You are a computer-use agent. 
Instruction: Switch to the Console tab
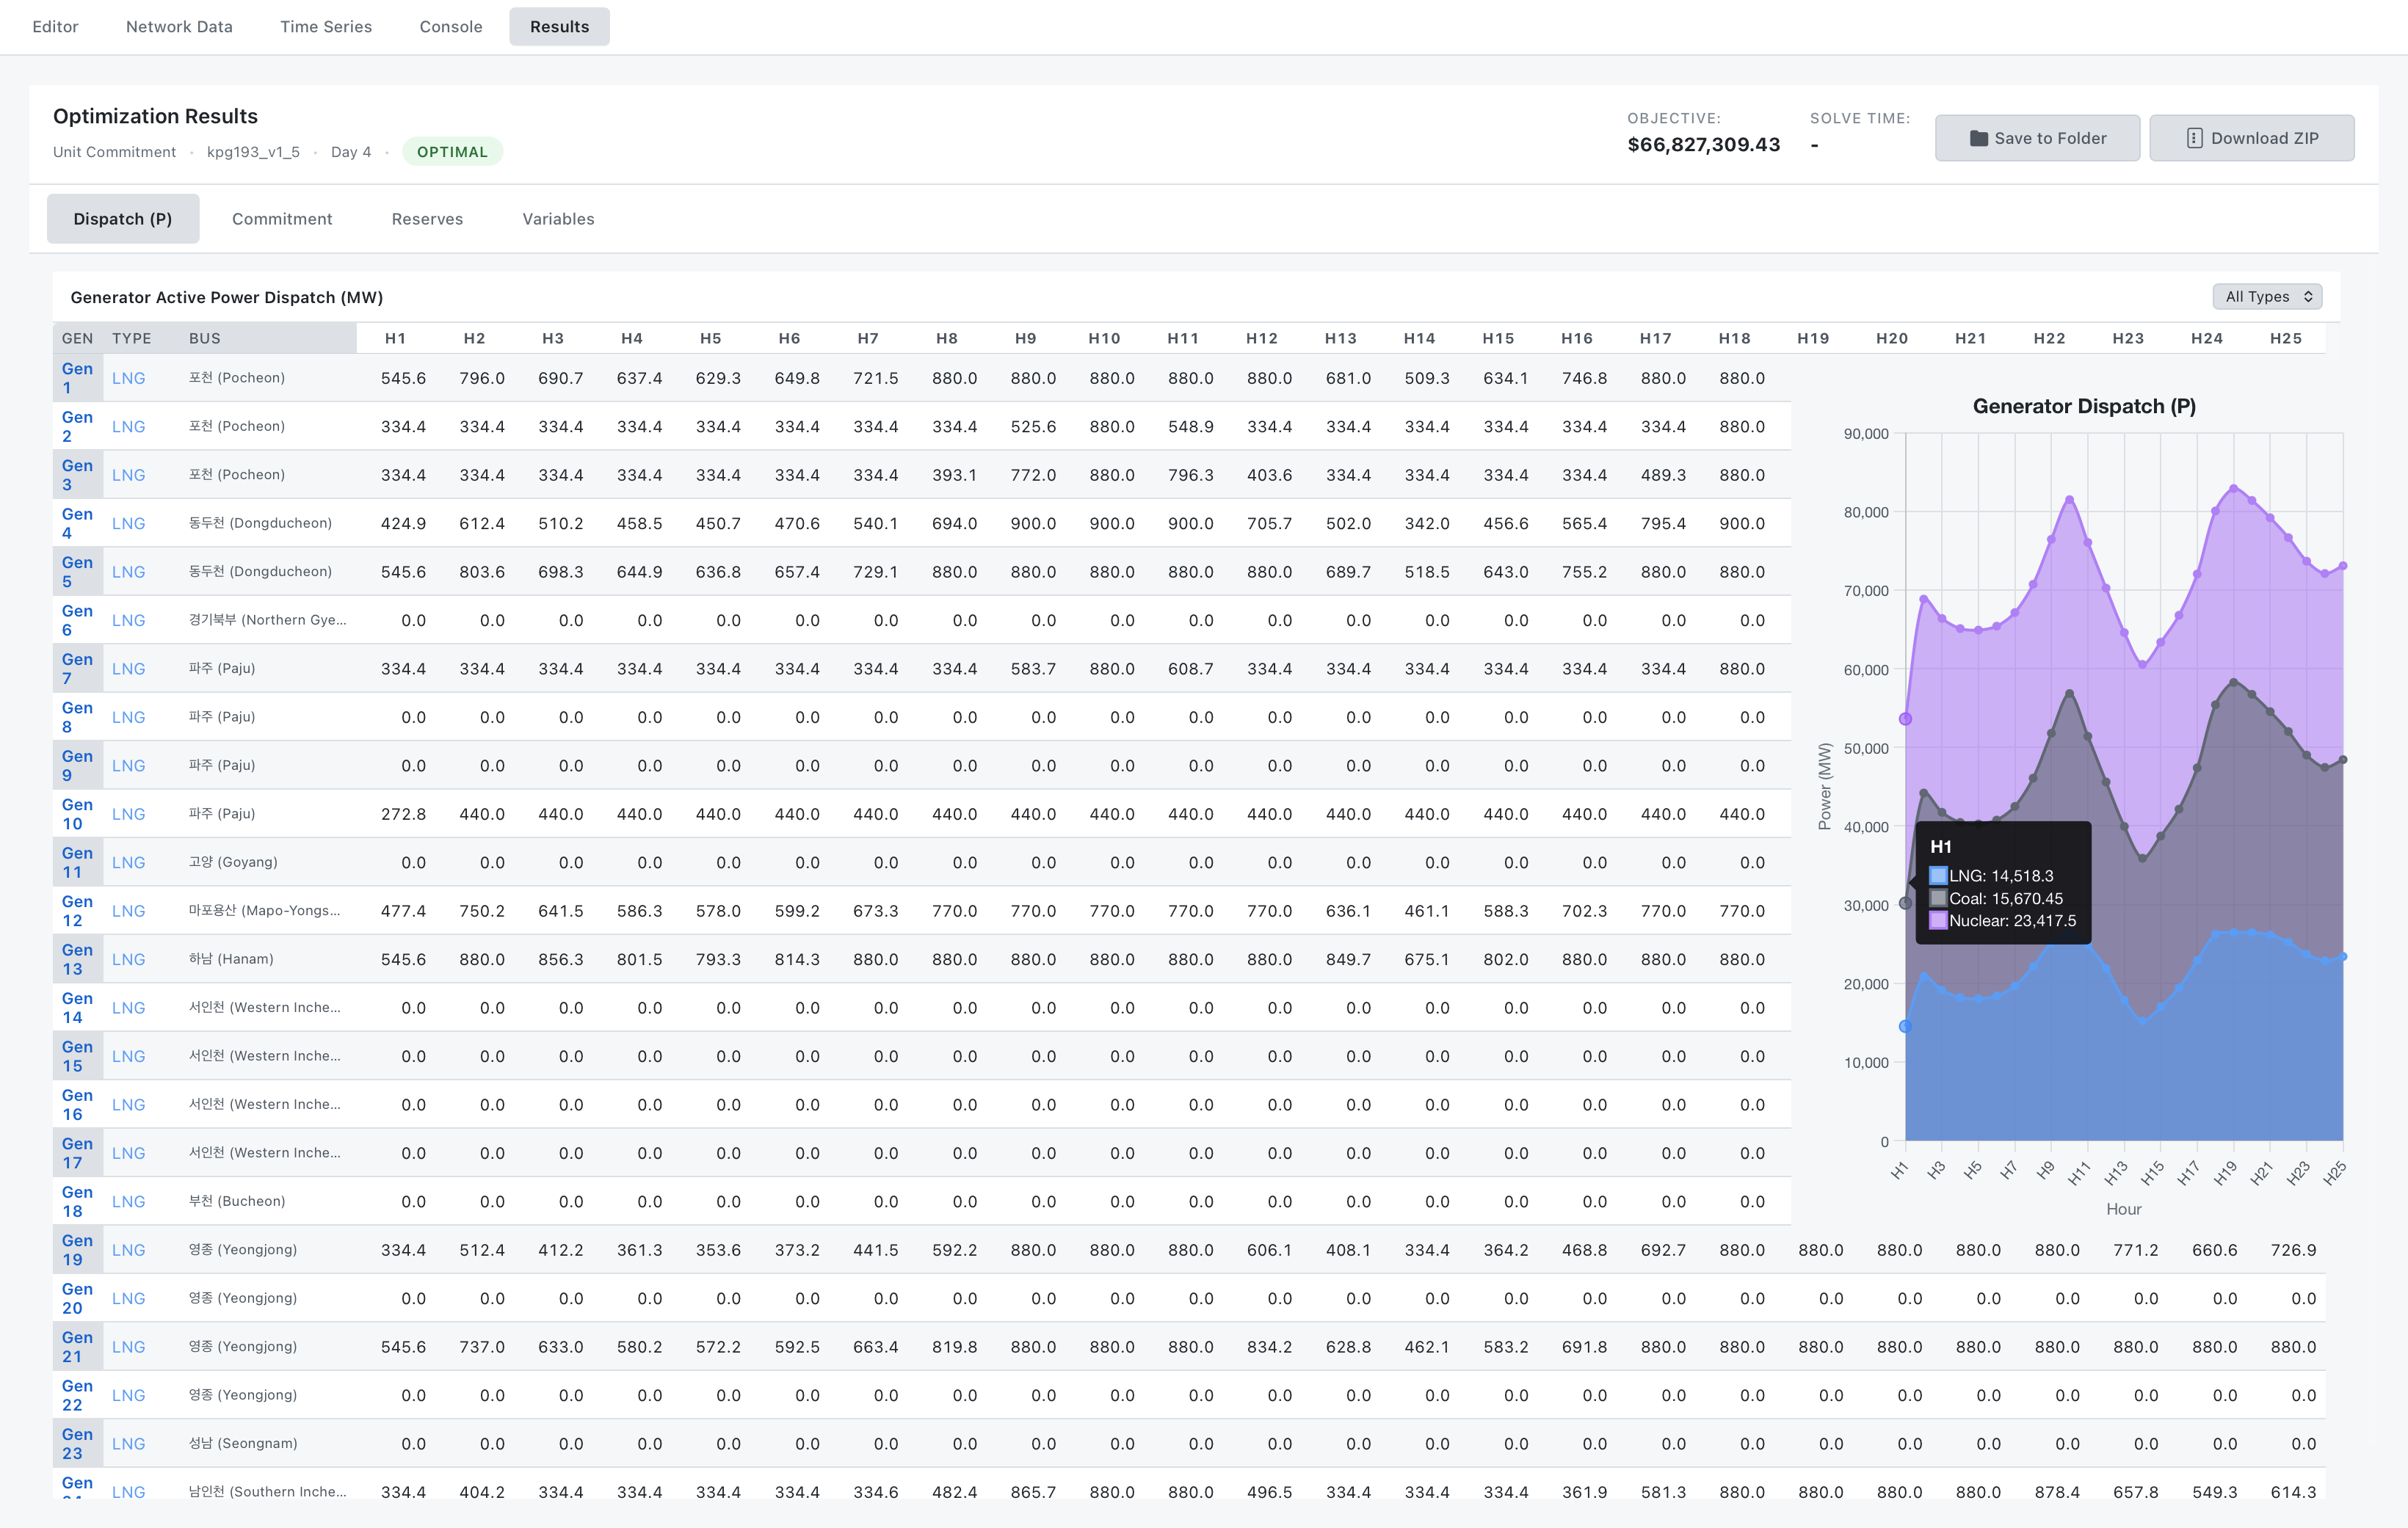450,27
